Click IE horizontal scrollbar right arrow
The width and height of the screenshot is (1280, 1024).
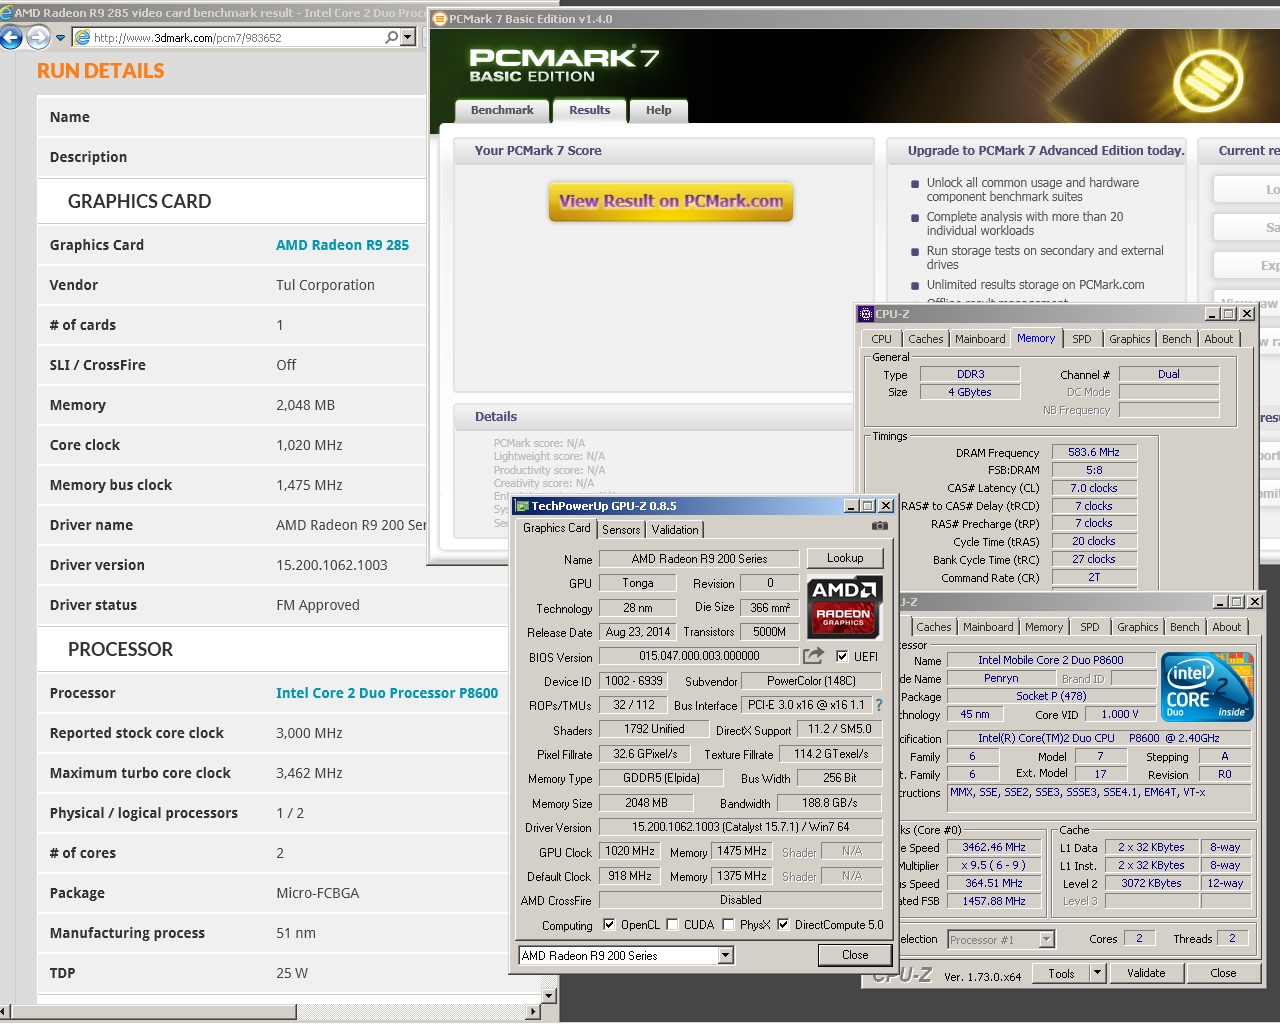(533, 1011)
